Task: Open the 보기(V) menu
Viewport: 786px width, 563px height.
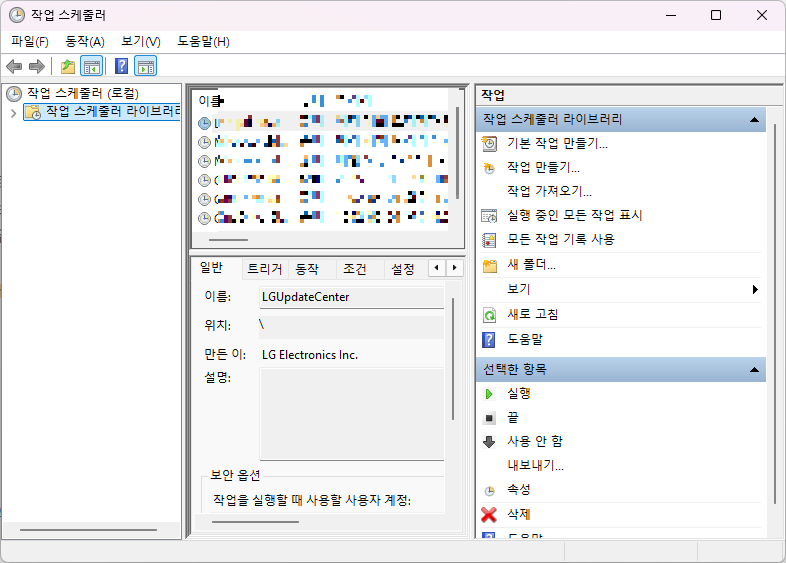Action: coord(141,42)
